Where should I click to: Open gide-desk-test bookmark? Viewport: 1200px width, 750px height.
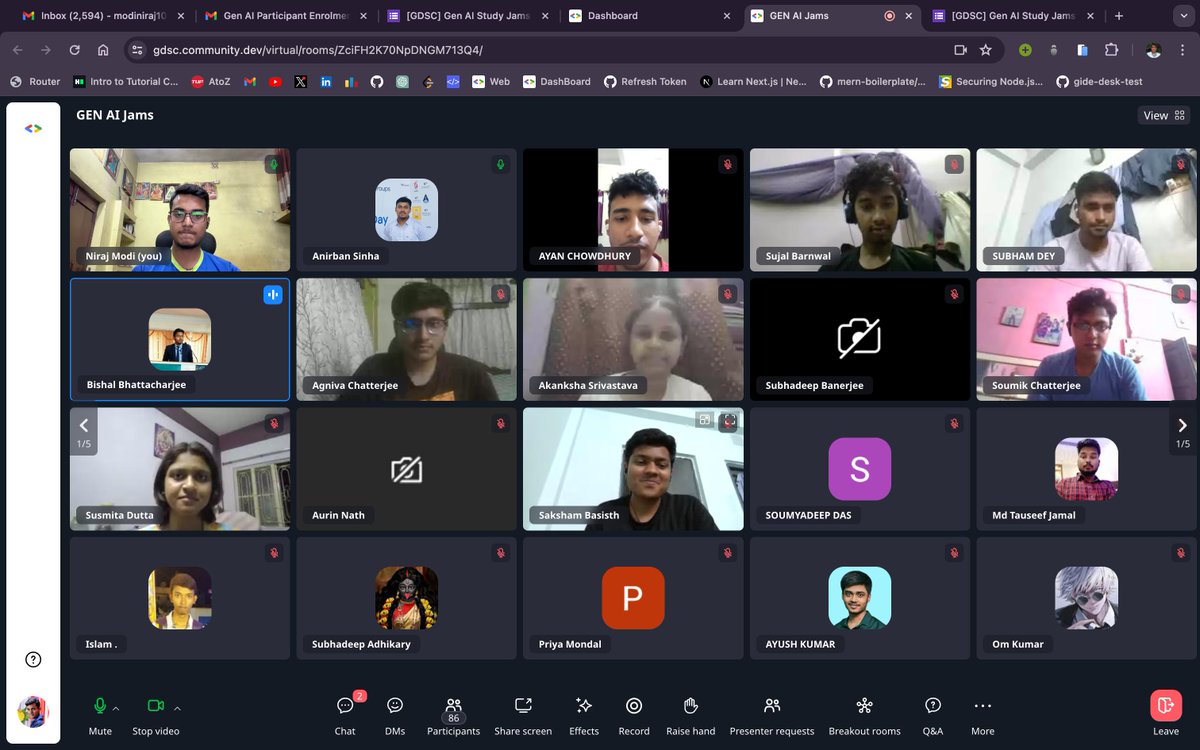click(1099, 82)
